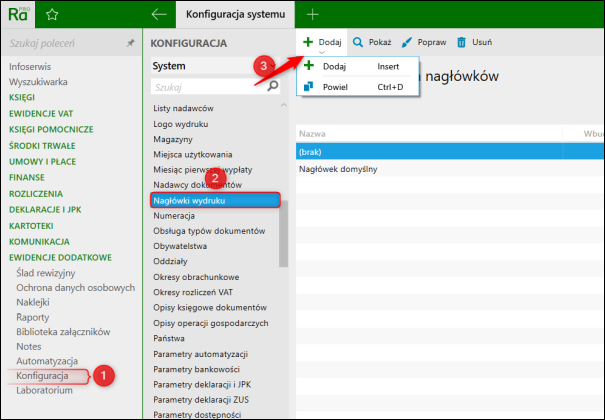
Task: Select Obsługa typów dokumentów
Action: coord(209,231)
